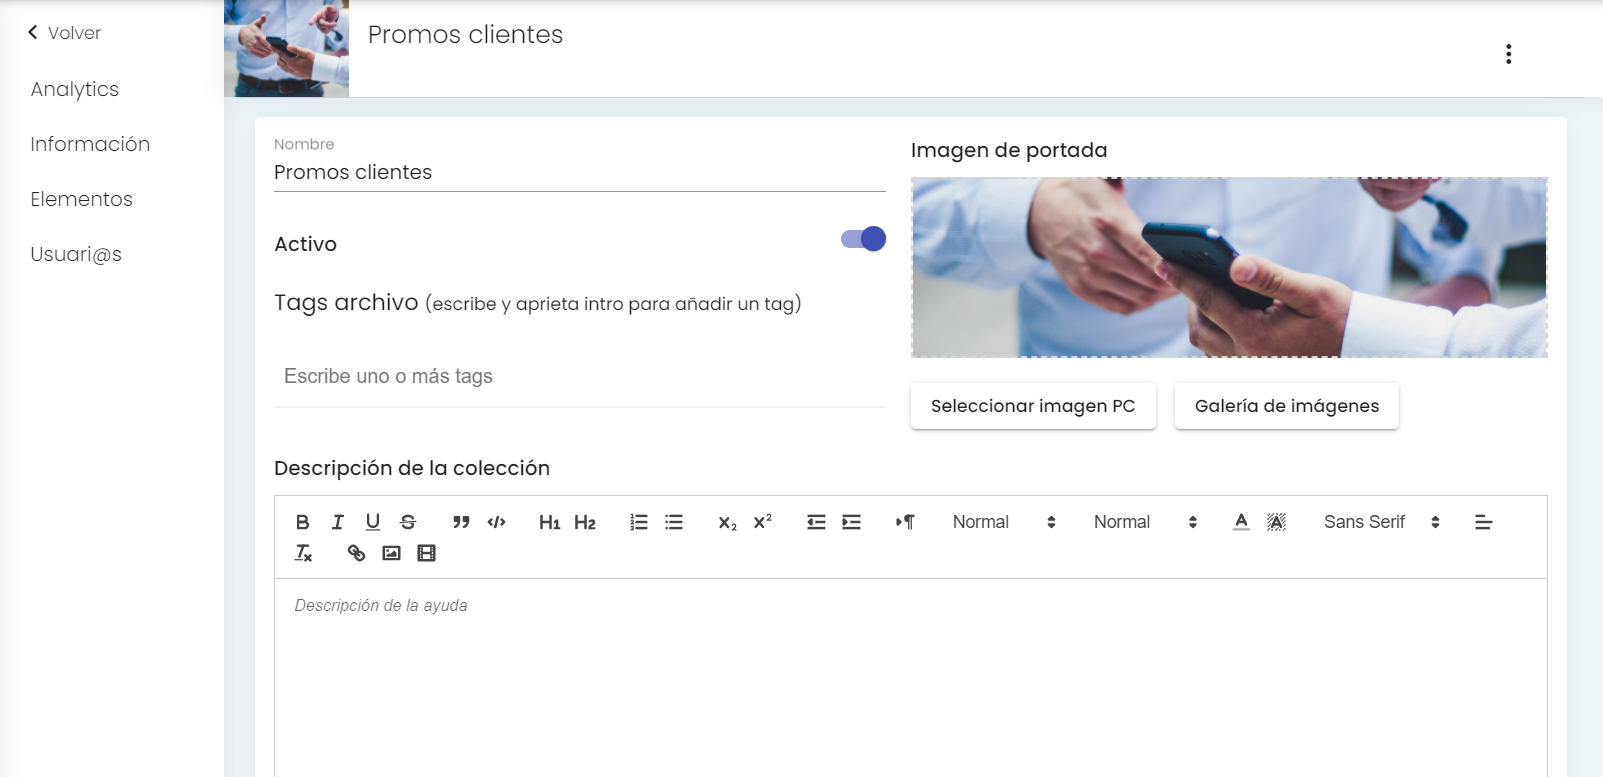Image resolution: width=1603 pixels, height=777 pixels.
Task: Open the first Normal size dropdown
Action: 1004,522
